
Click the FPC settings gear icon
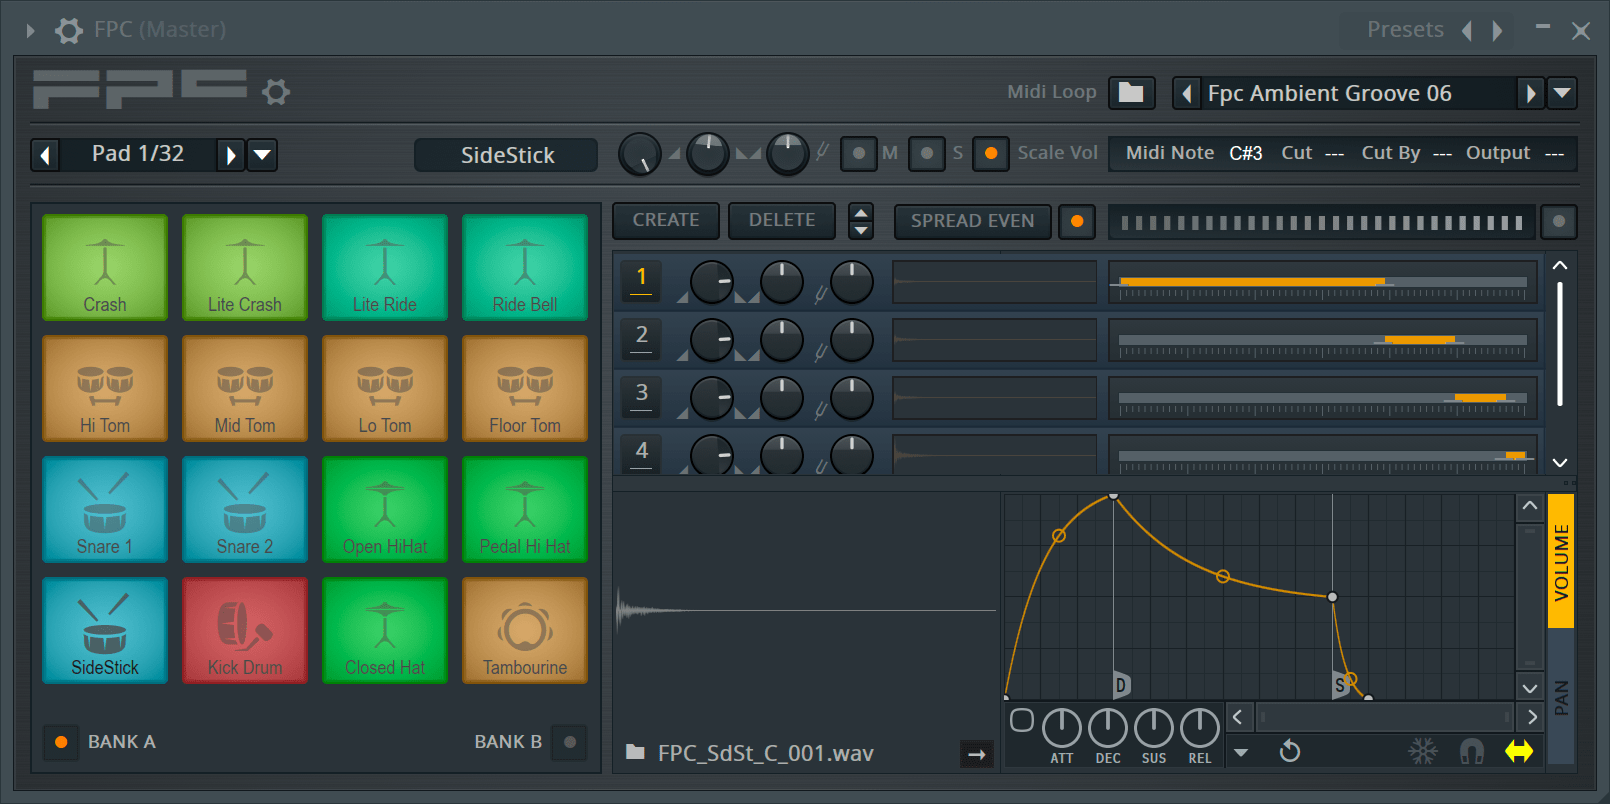[276, 92]
